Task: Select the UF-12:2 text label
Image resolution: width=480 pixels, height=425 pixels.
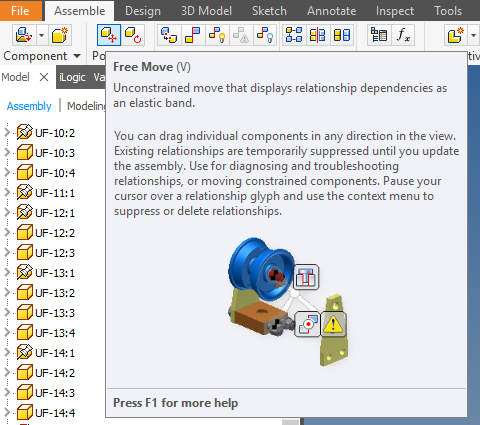Action: [x=55, y=233]
